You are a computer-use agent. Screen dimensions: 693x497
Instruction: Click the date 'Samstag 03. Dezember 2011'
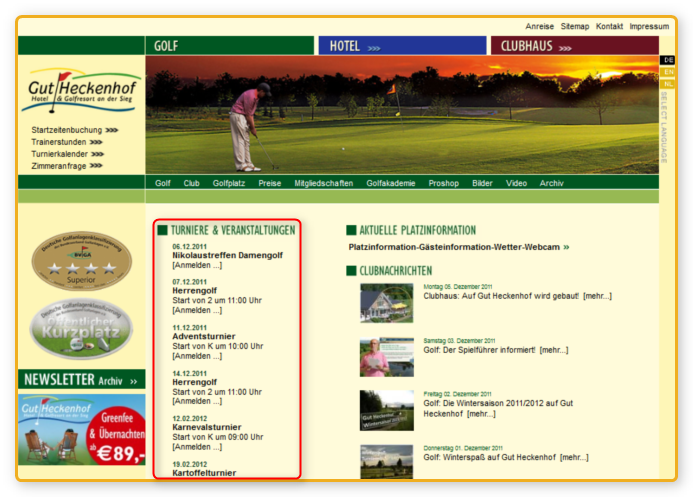459,341
